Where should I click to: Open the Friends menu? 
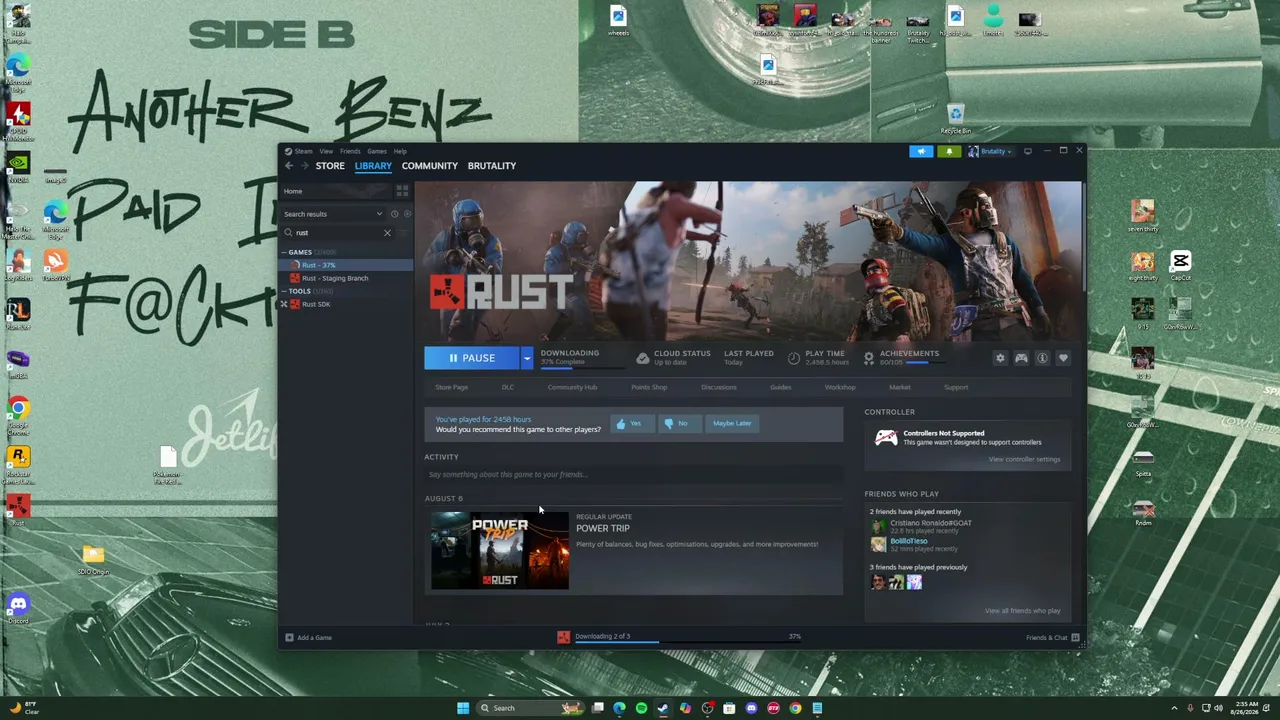[350, 151]
